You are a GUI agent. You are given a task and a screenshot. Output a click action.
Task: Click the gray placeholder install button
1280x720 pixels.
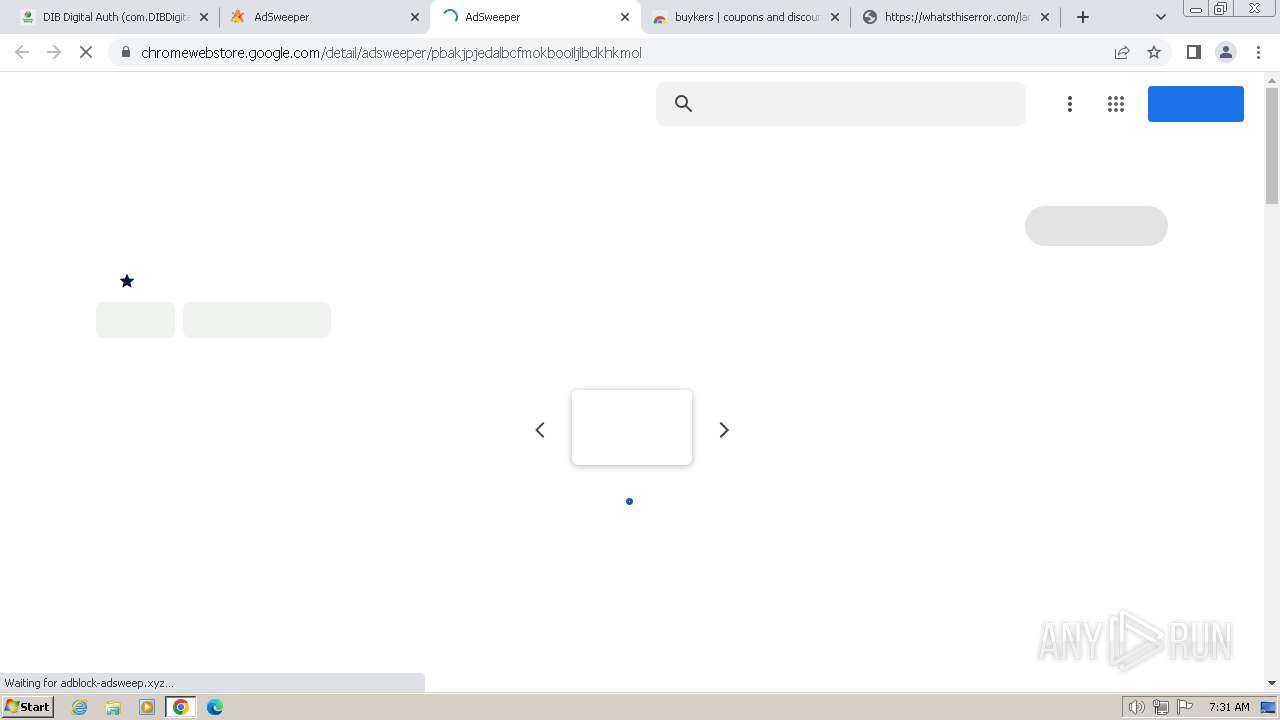pos(1096,226)
